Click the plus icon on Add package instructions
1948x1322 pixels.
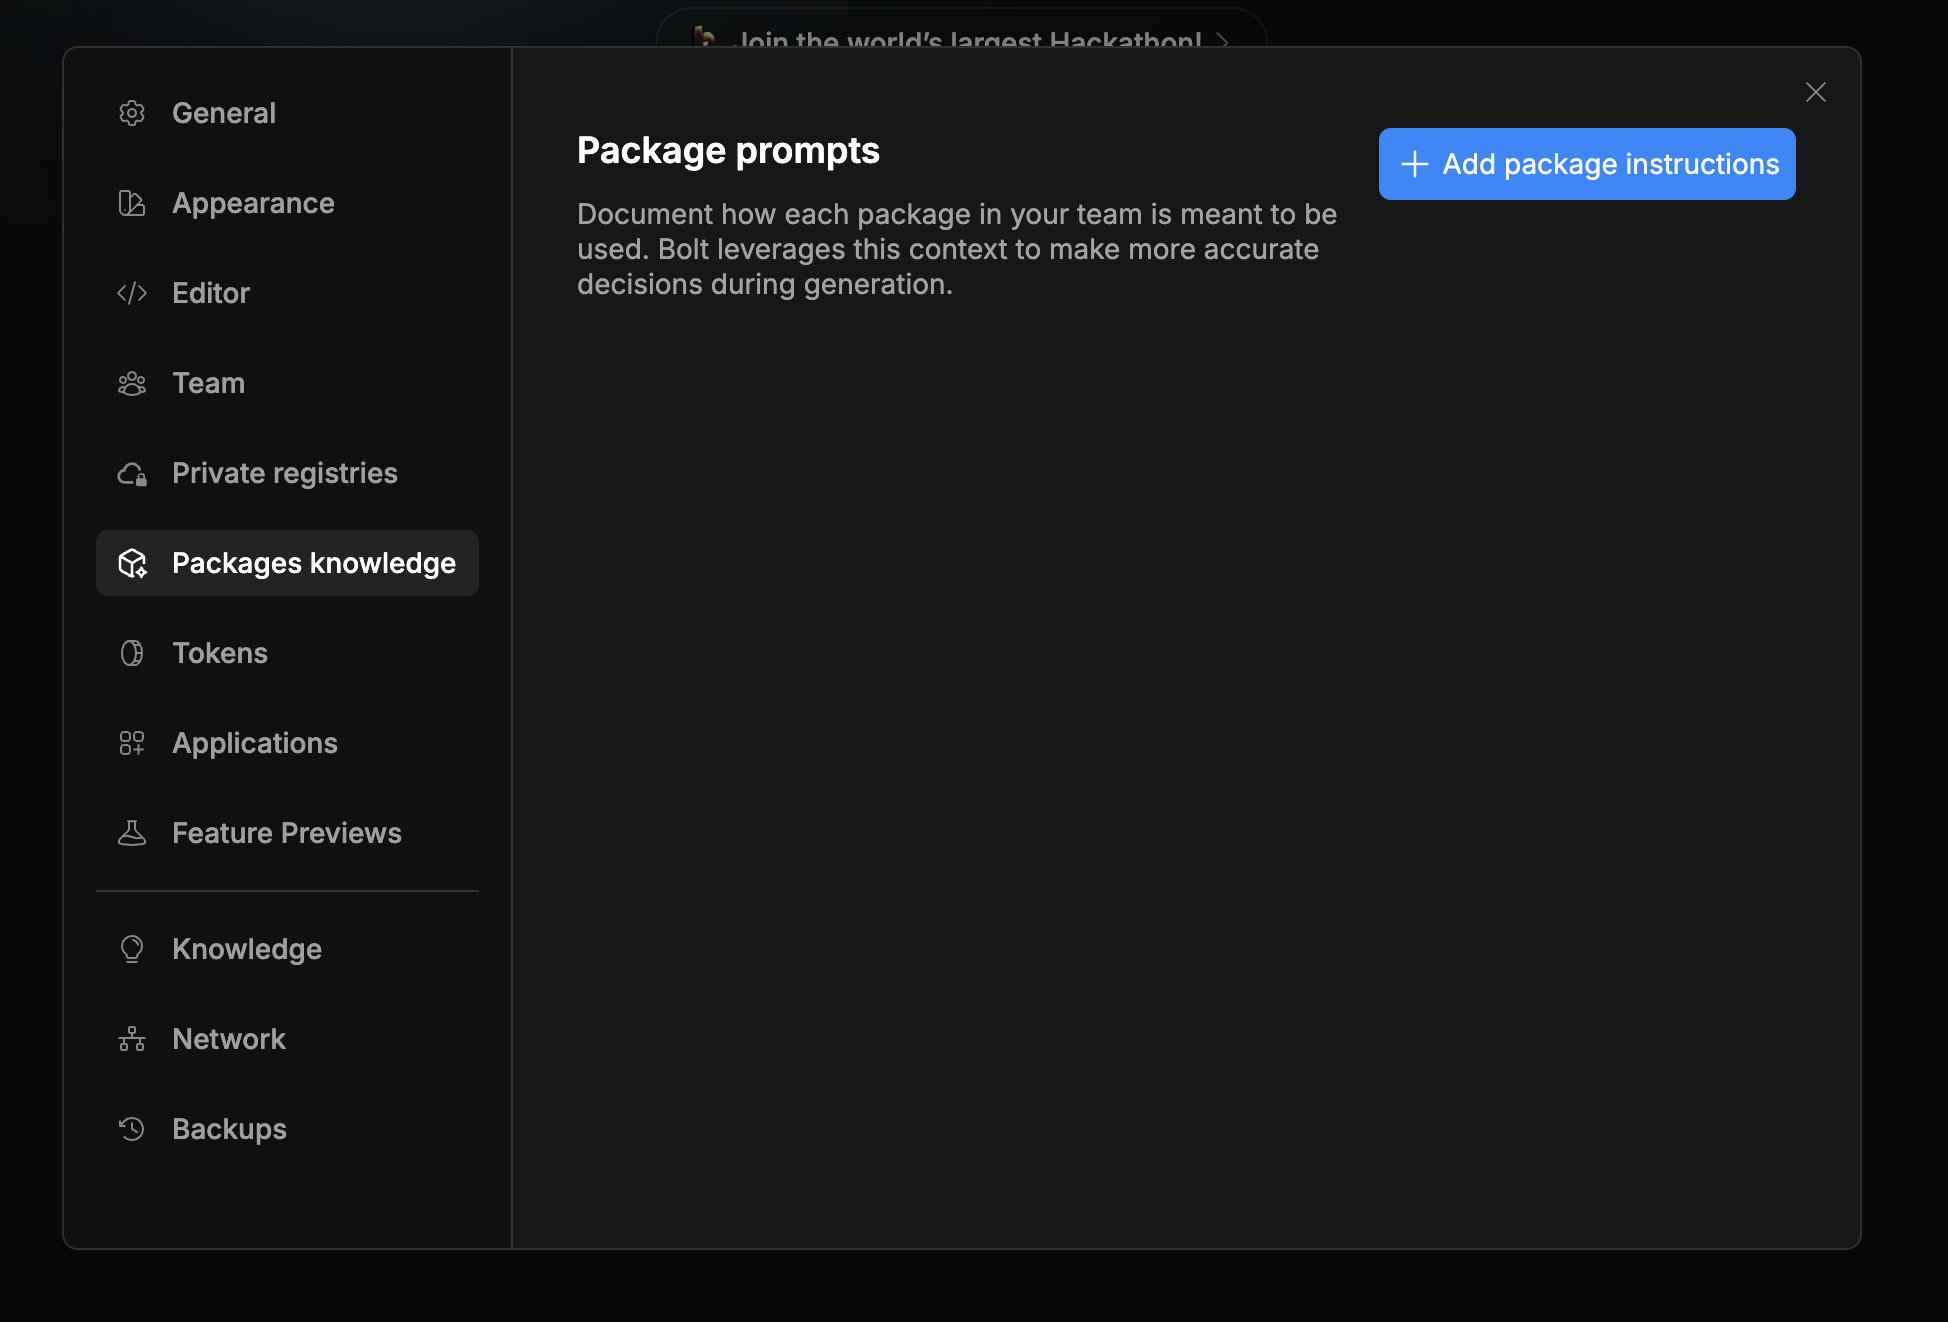[1415, 164]
